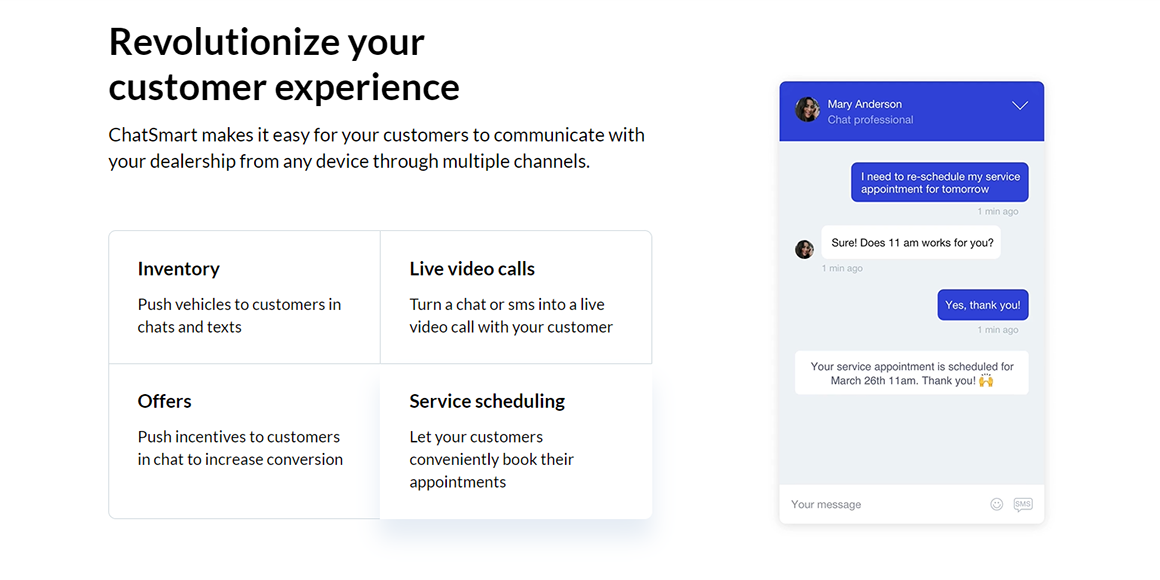This screenshot has height=580, width=1160.
Task: Click Mary Anderson's avatar in the chat header
Action: coord(807,110)
